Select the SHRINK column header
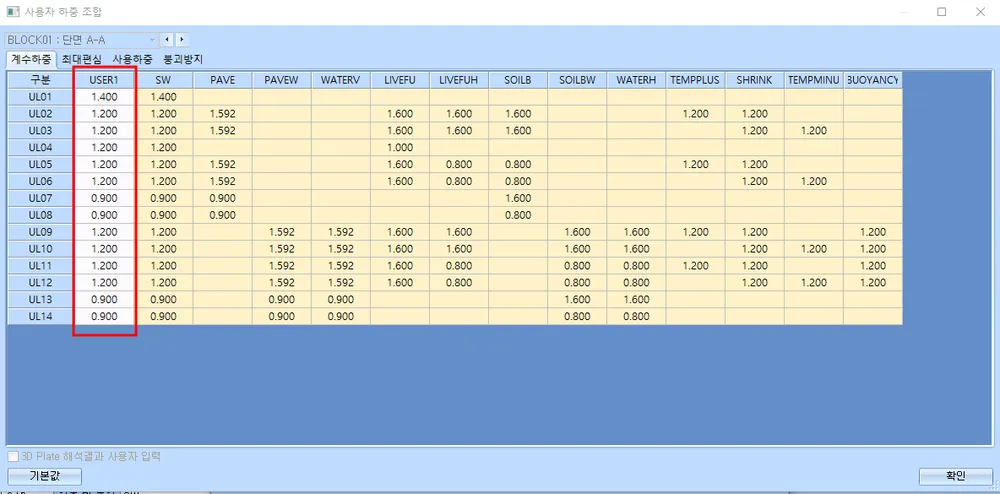The width and height of the screenshot is (1000, 494). (754, 80)
